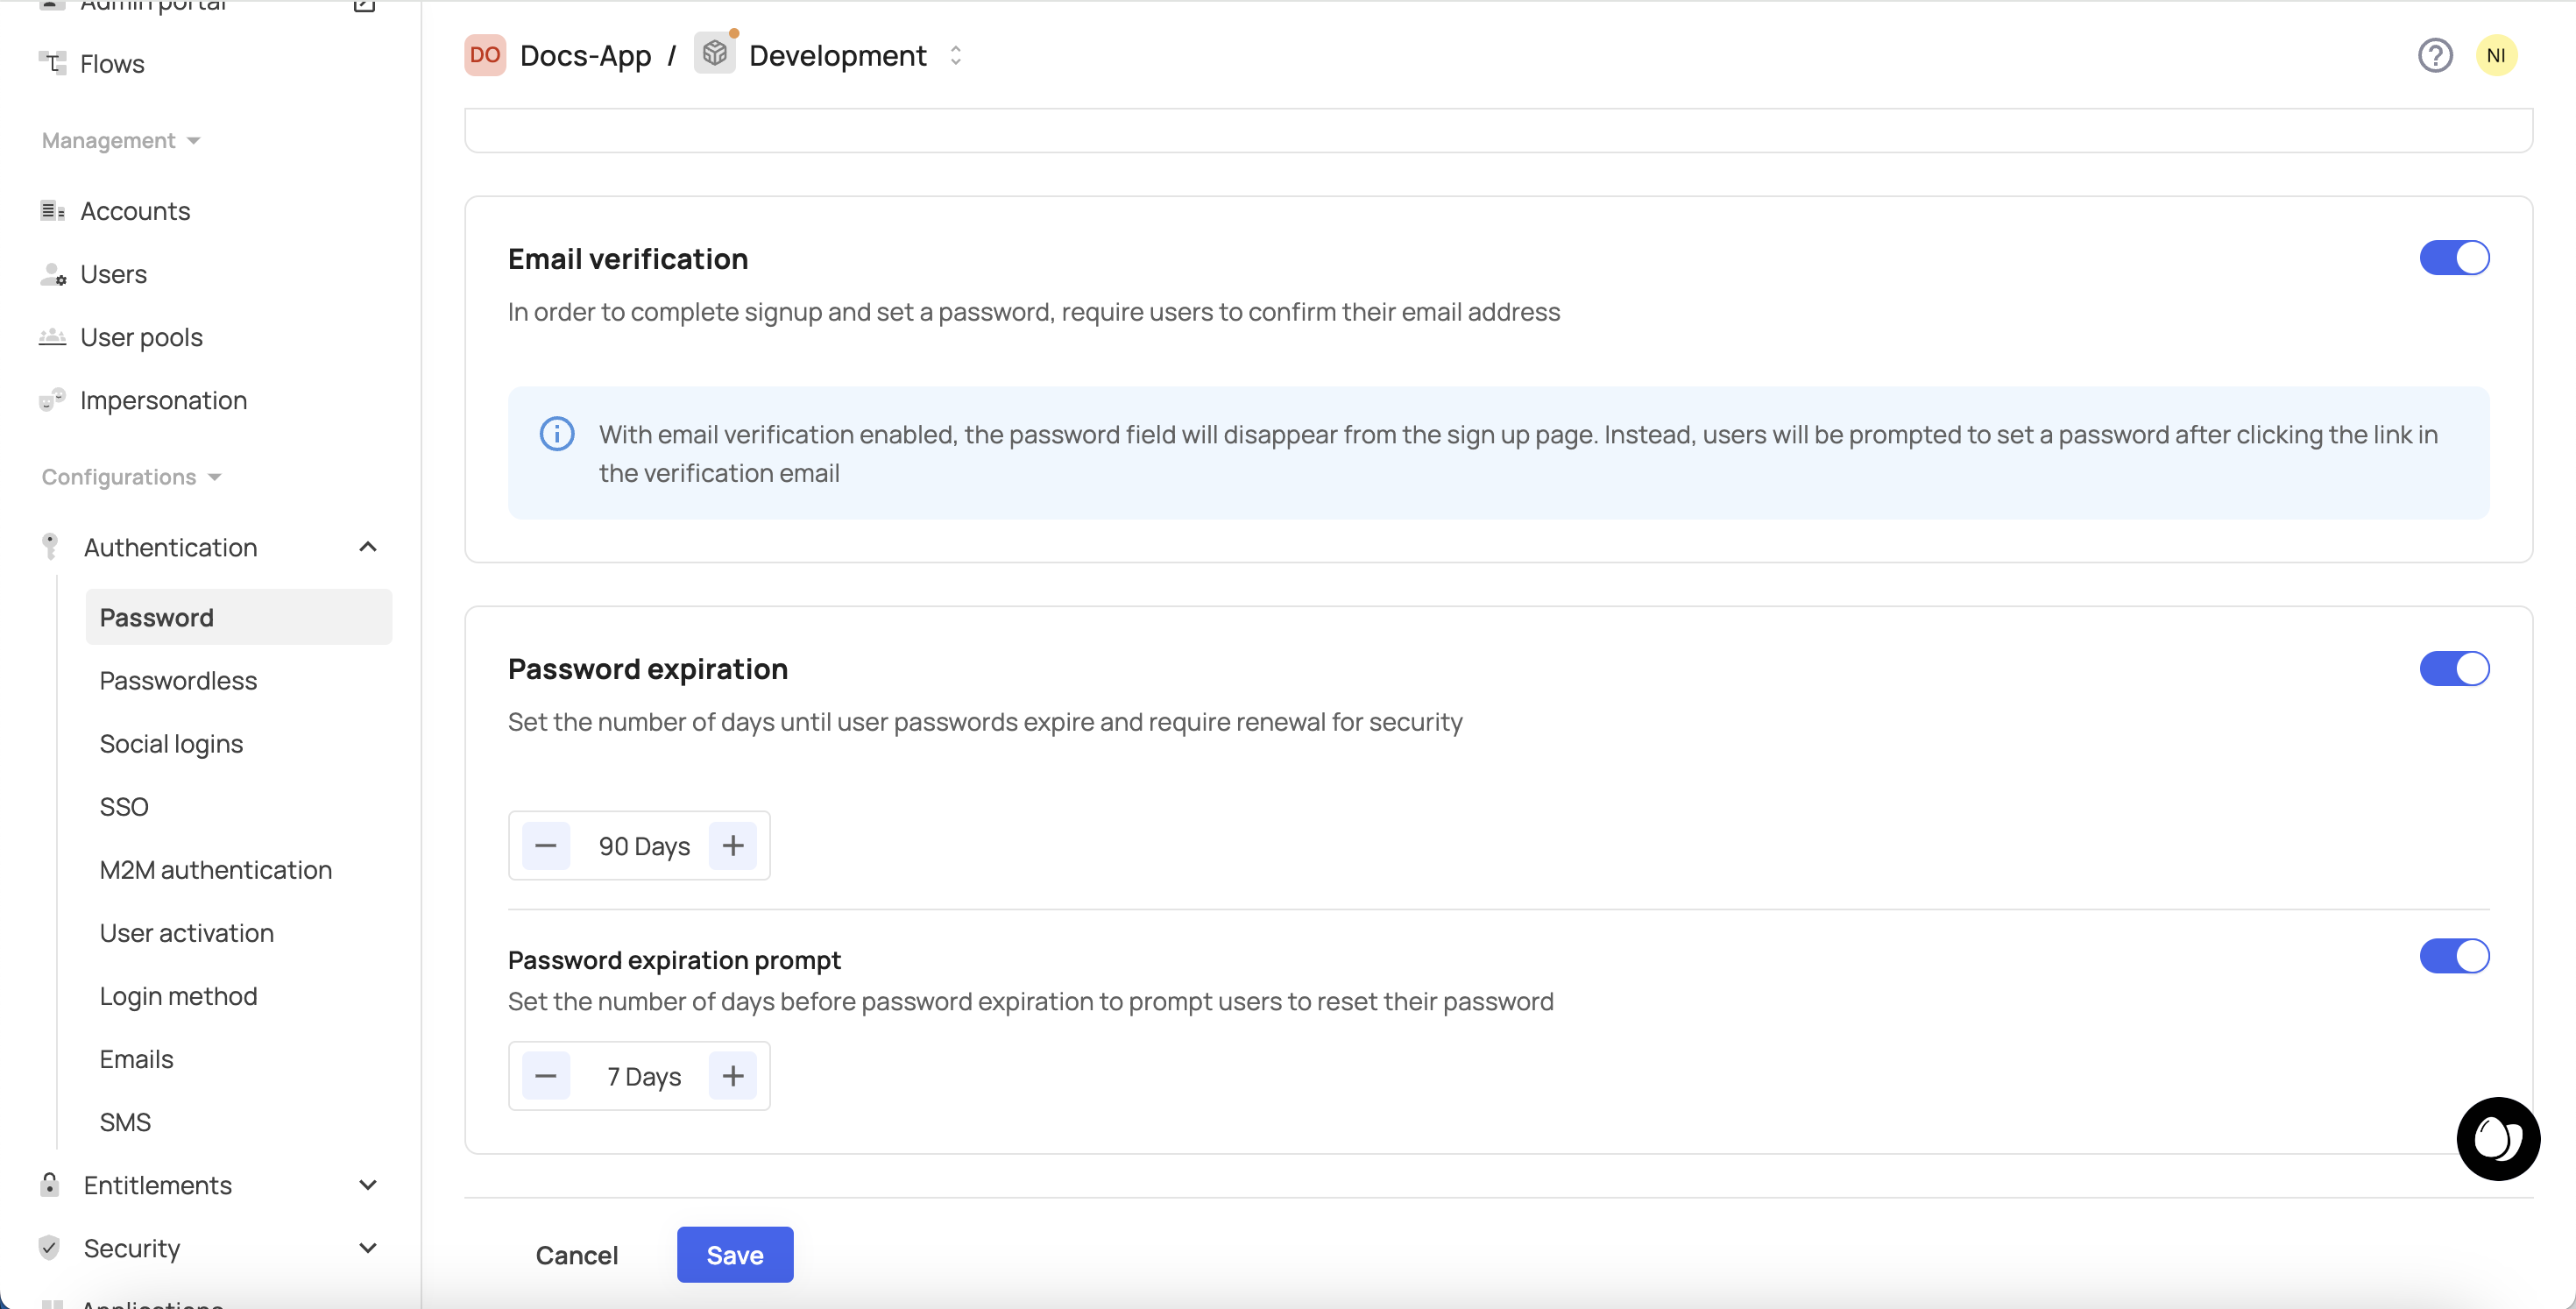Open the Development environment switcher

pos(955,55)
